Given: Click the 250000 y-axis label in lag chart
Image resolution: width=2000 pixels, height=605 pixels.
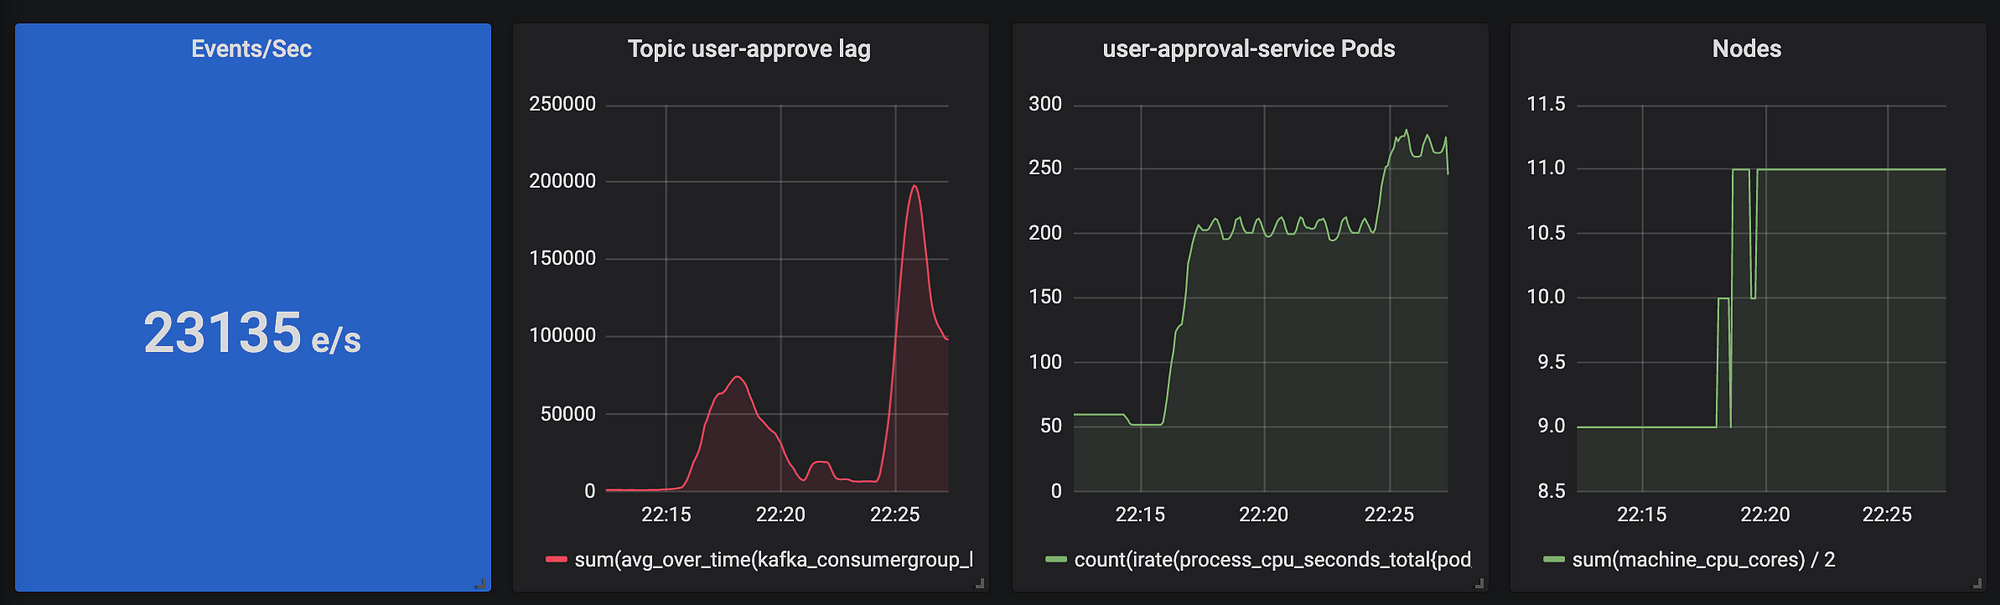Looking at the screenshot, I should click(562, 104).
